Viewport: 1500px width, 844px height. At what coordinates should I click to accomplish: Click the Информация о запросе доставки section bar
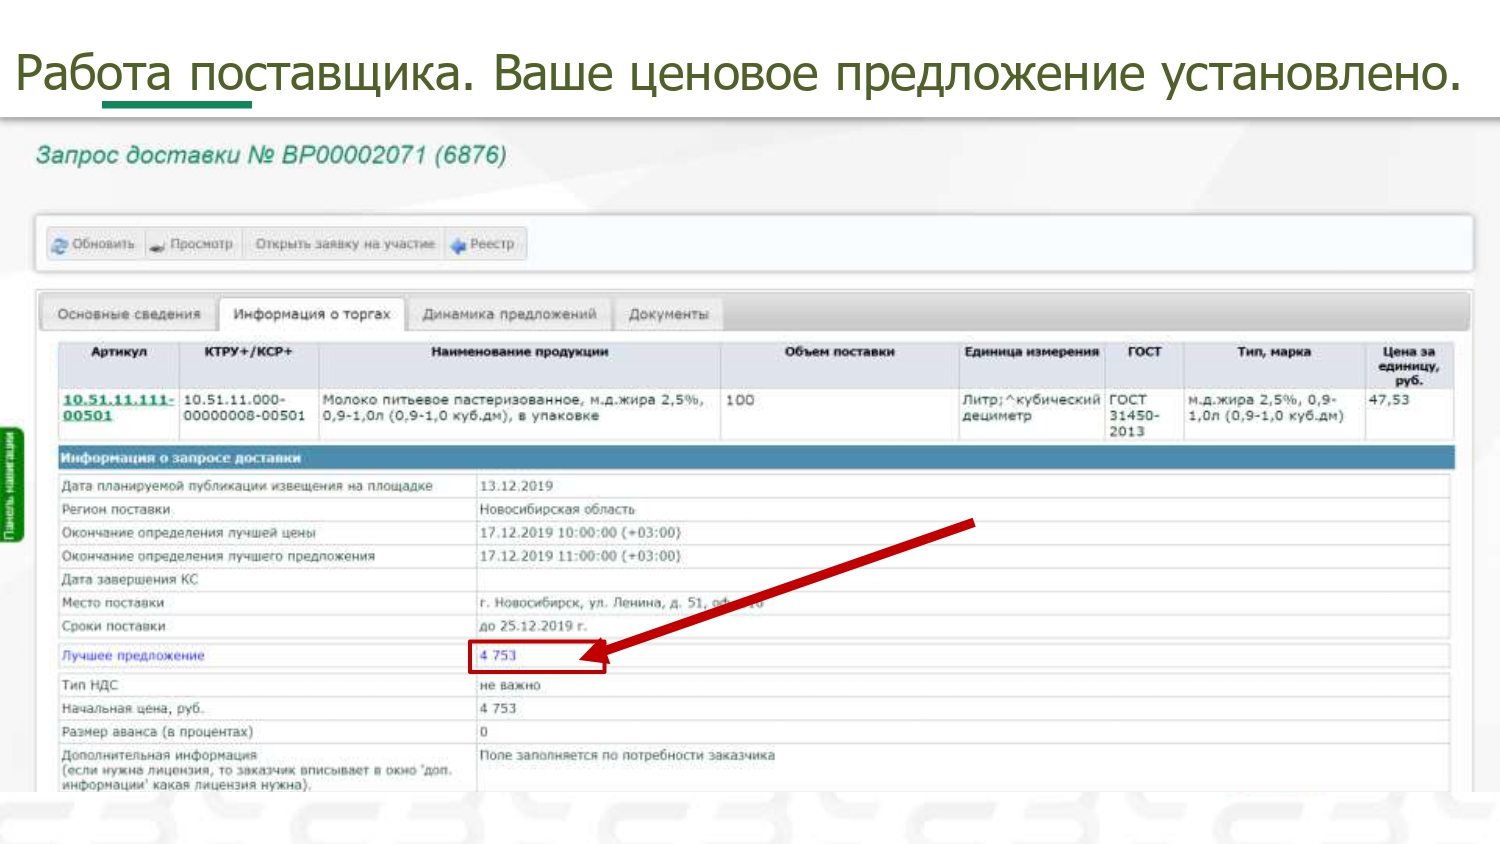755,458
